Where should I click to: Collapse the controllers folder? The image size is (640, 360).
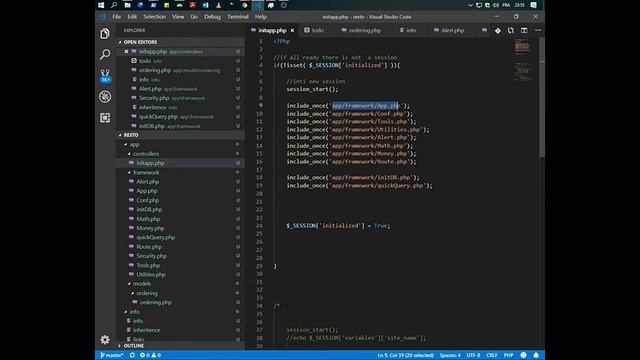coord(146,154)
